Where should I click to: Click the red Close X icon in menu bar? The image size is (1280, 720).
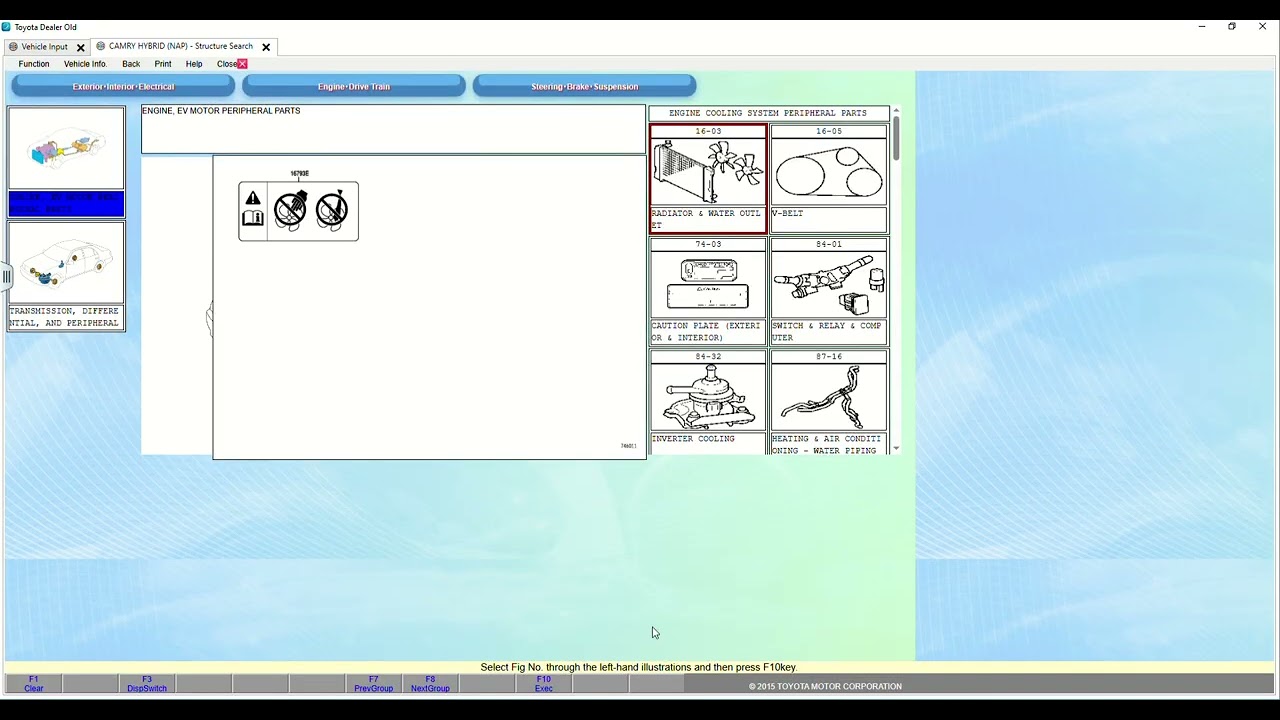242,64
